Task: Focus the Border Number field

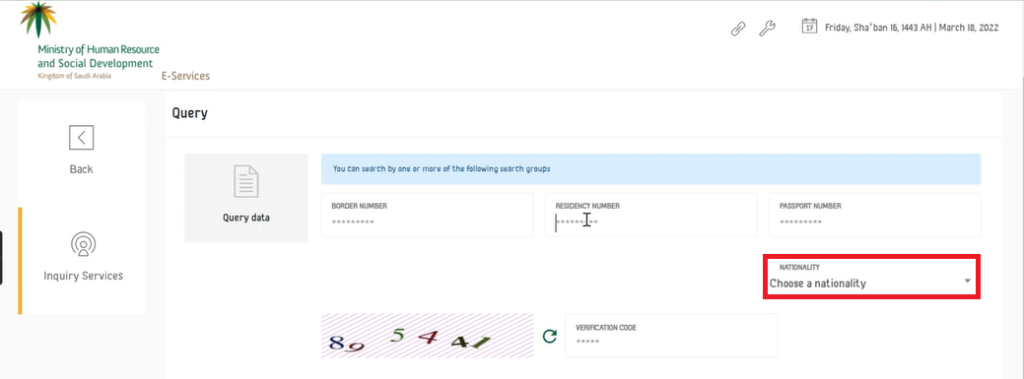Action: 427,214
